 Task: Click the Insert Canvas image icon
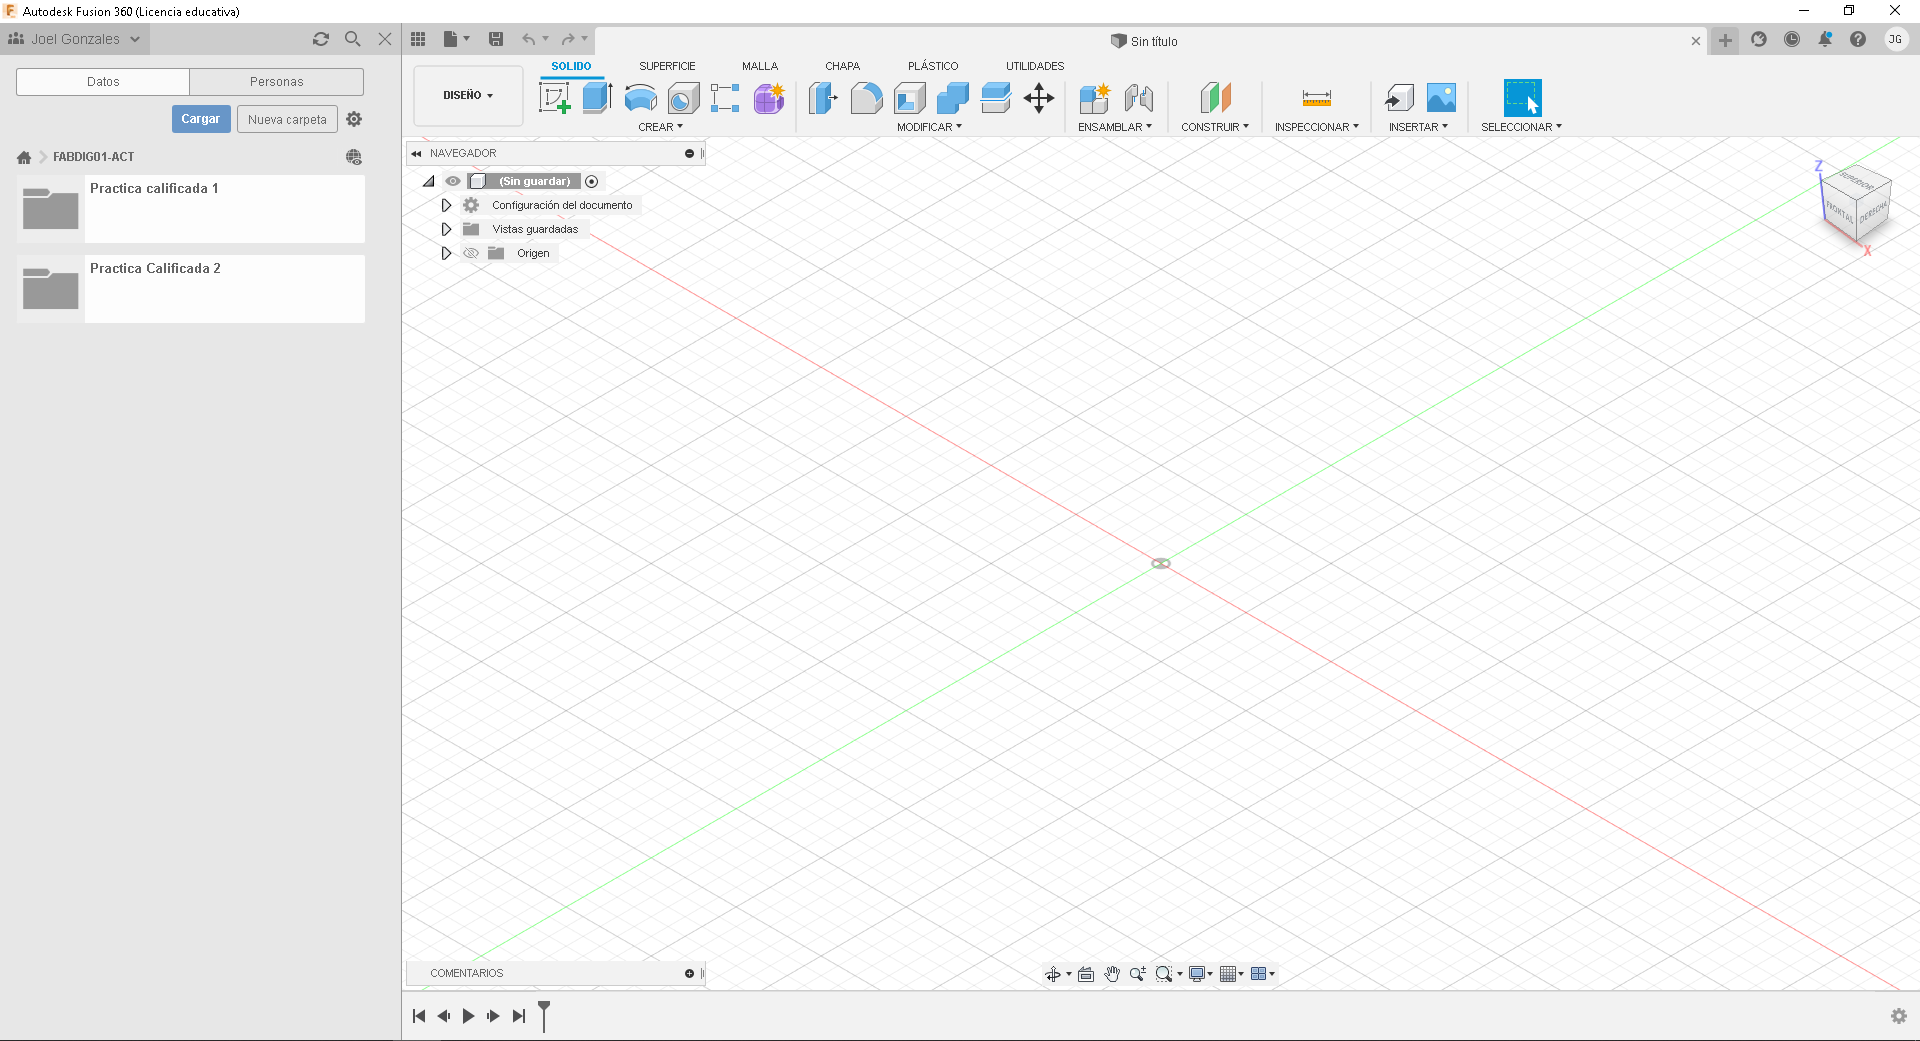(1441, 98)
